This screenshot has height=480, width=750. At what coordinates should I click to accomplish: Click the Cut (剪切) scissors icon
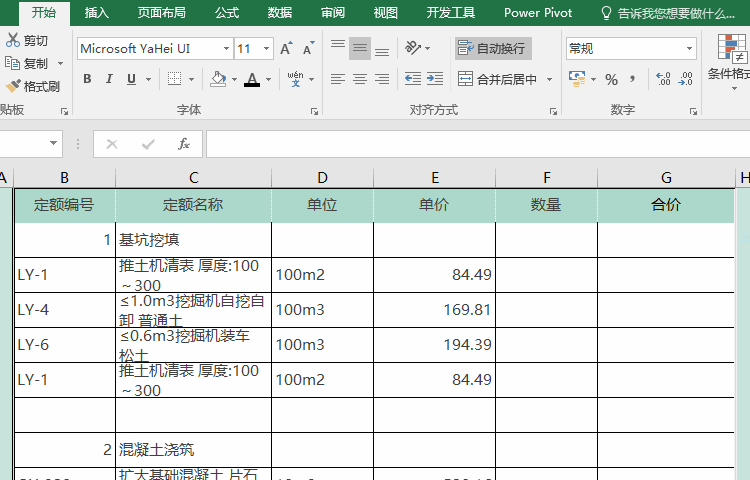(x=13, y=40)
